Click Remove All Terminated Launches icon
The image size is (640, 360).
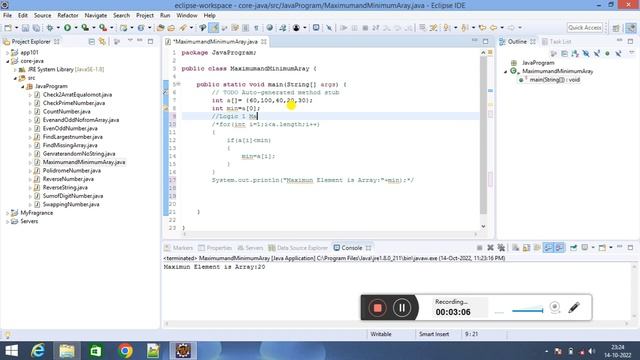501,248
